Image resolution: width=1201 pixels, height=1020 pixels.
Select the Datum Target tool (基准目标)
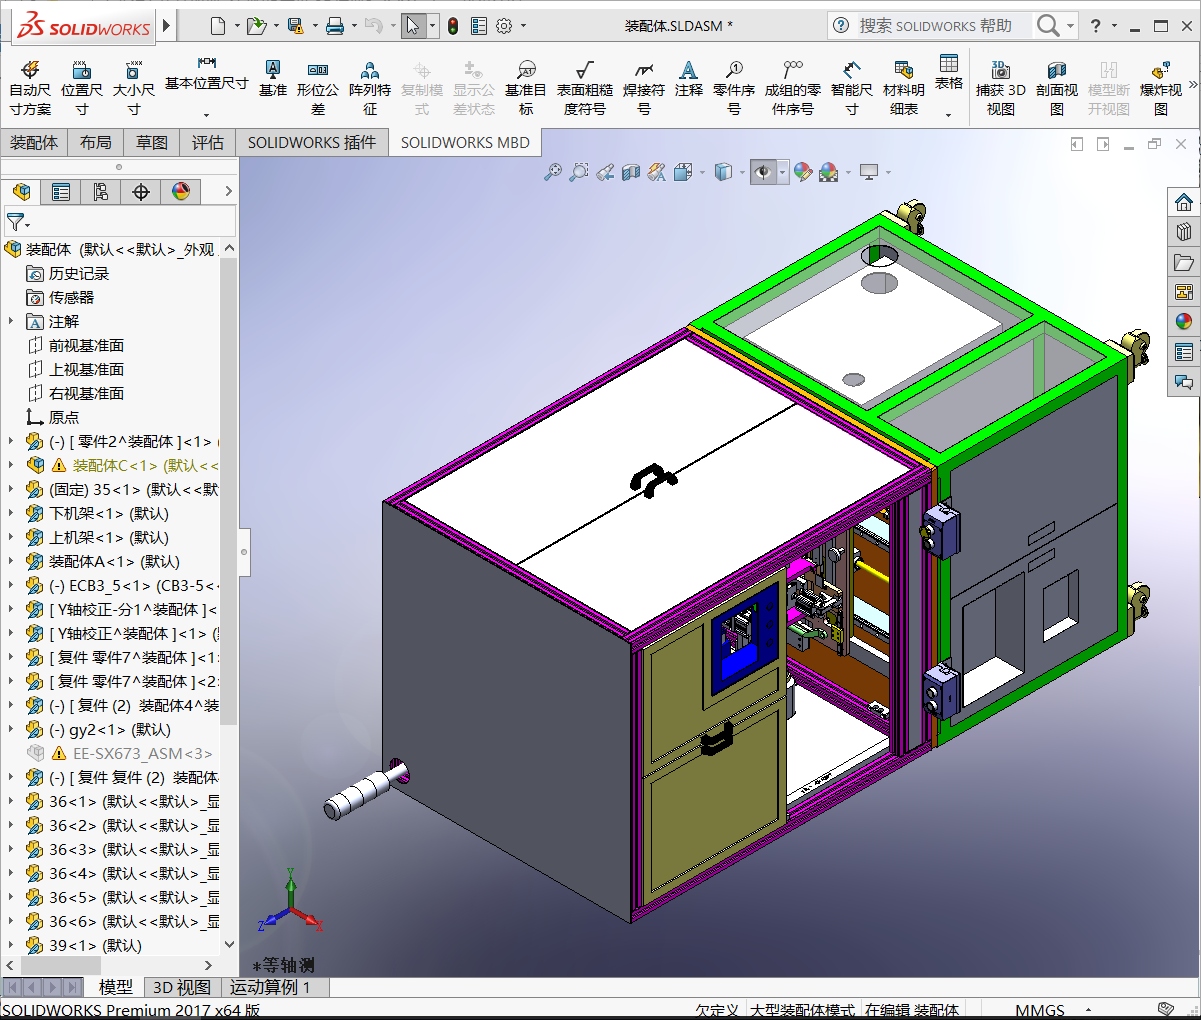click(526, 88)
